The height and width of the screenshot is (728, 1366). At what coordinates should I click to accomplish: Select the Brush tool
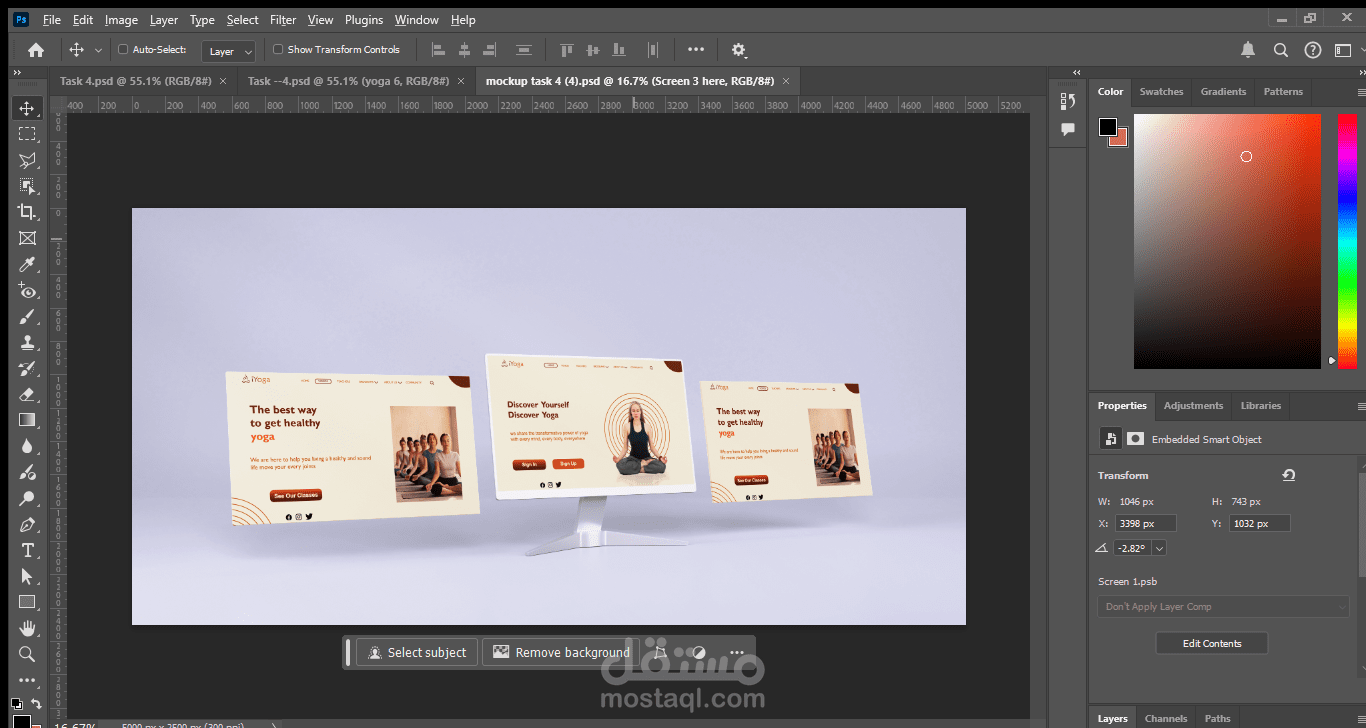tap(27, 316)
